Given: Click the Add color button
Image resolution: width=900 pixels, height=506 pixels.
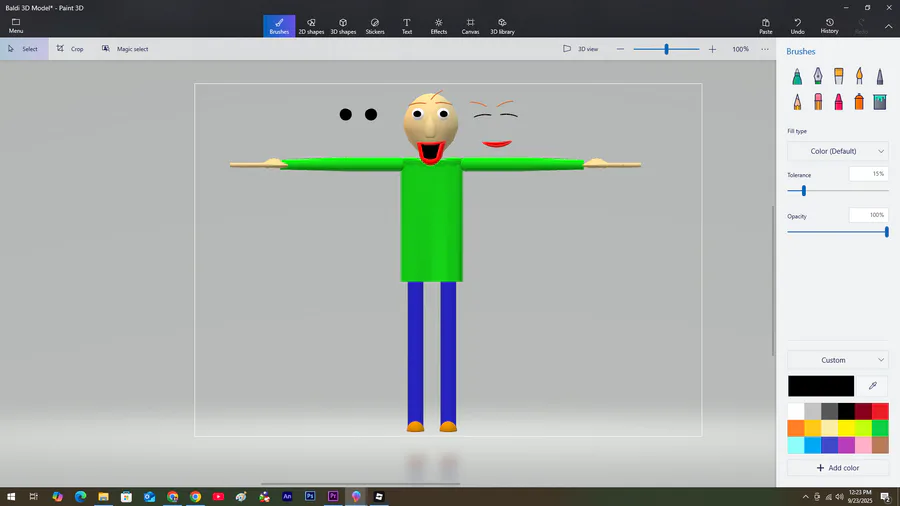Looking at the screenshot, I should click(x=837, y=468).
